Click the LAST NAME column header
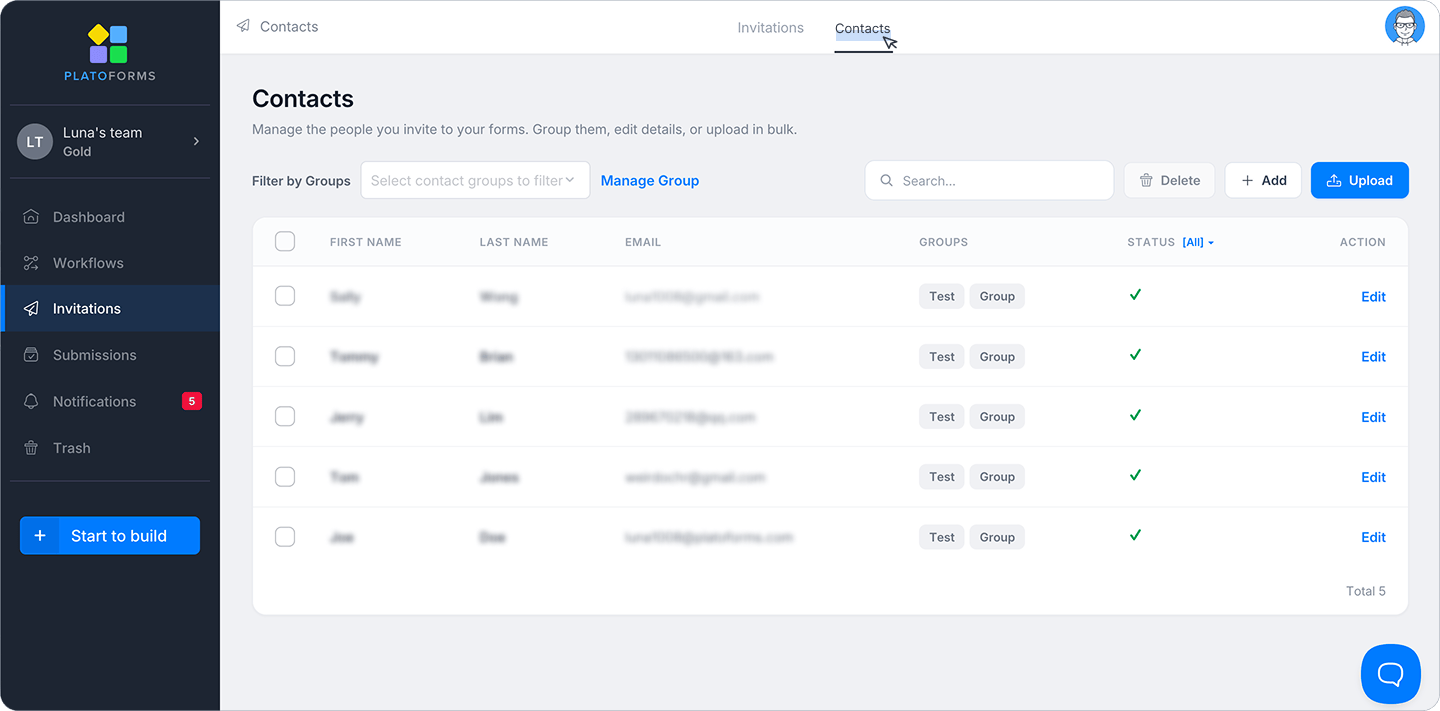The height and width of the screenshot is (711, 1440). [514, 242]
